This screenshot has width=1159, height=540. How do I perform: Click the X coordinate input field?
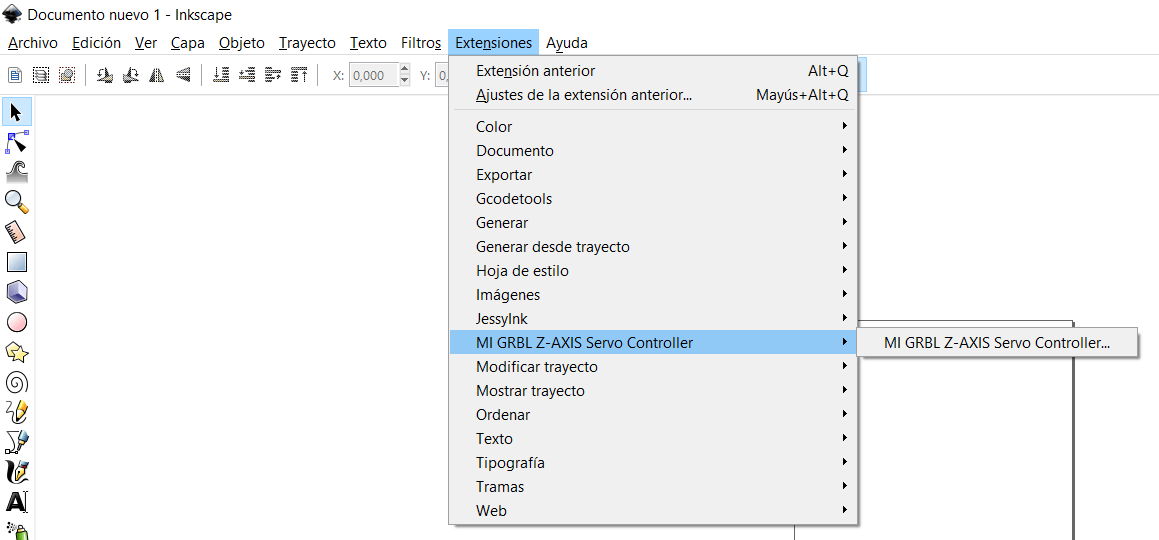pos(373,75)
